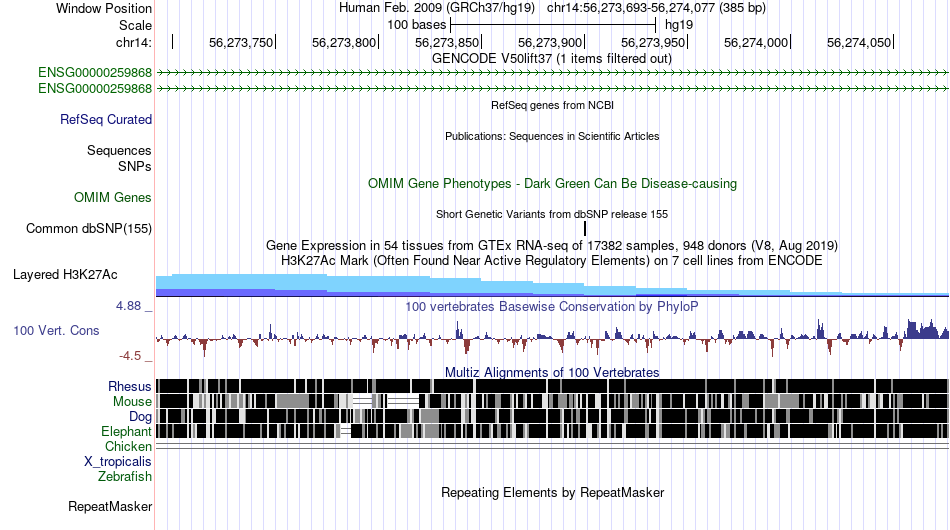Click the Chicken alignment double-line row
Screen dimensions: 950x530
coord(552,446)
